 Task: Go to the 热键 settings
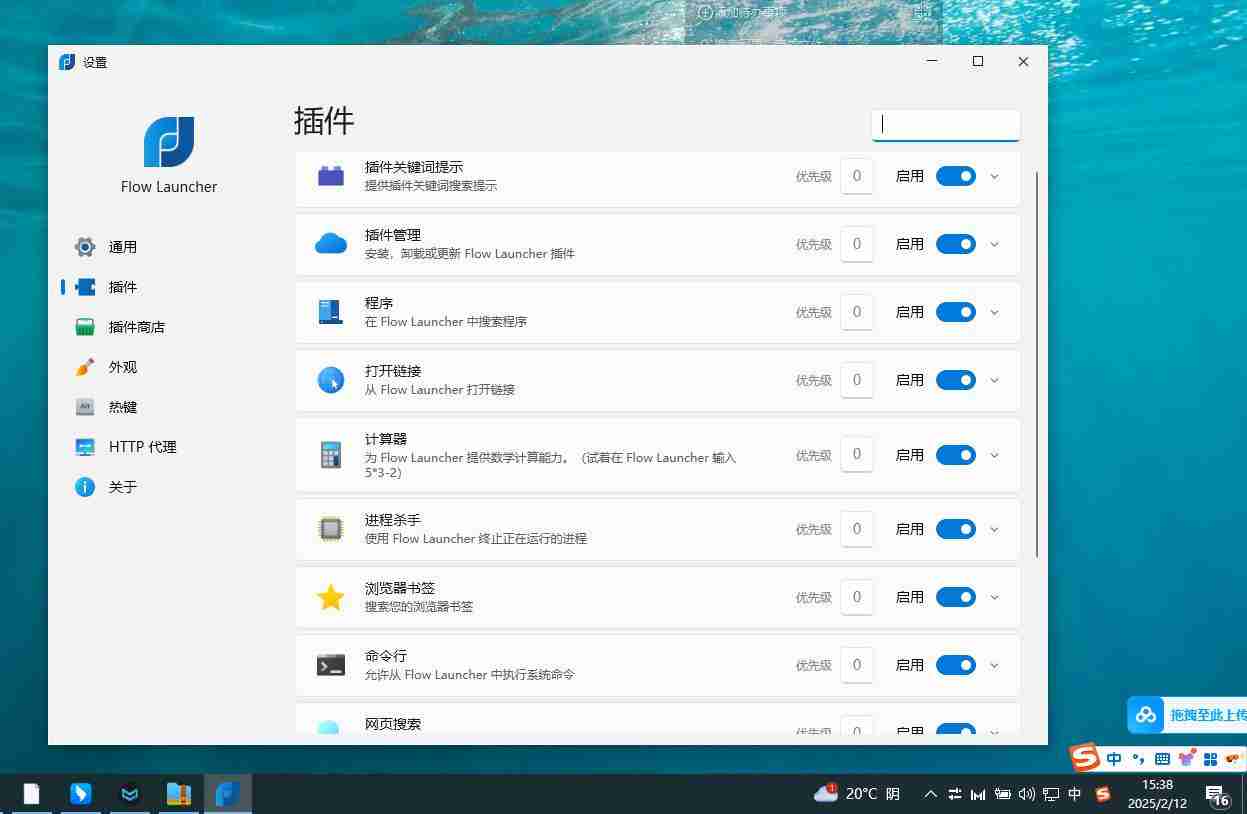tap(122, 407)
